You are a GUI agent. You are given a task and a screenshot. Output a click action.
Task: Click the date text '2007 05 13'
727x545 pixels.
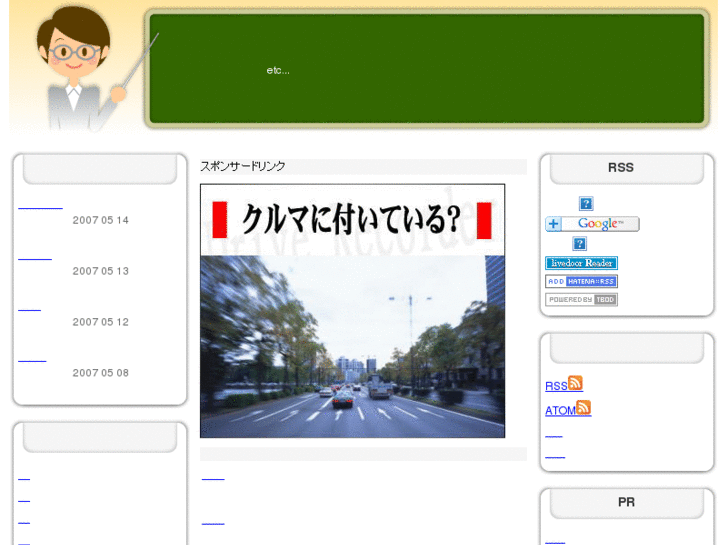click(x=101, y=271)
